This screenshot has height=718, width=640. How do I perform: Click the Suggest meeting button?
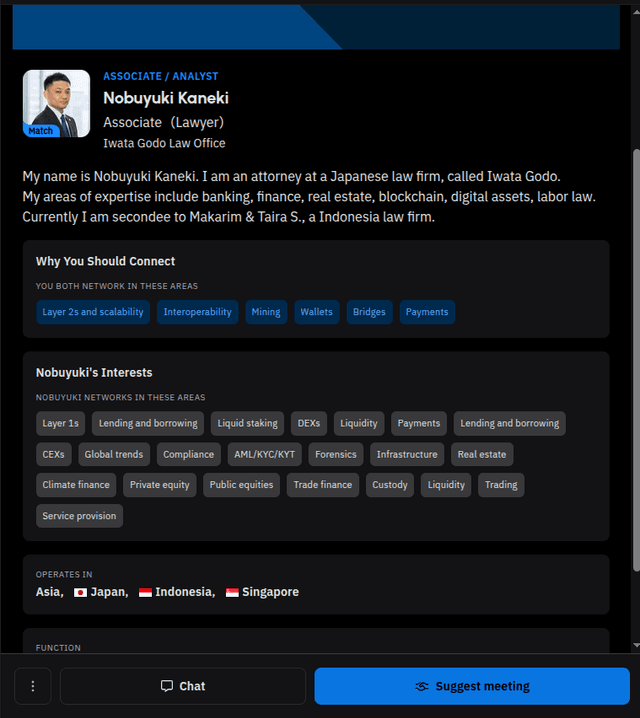(472, 686)
